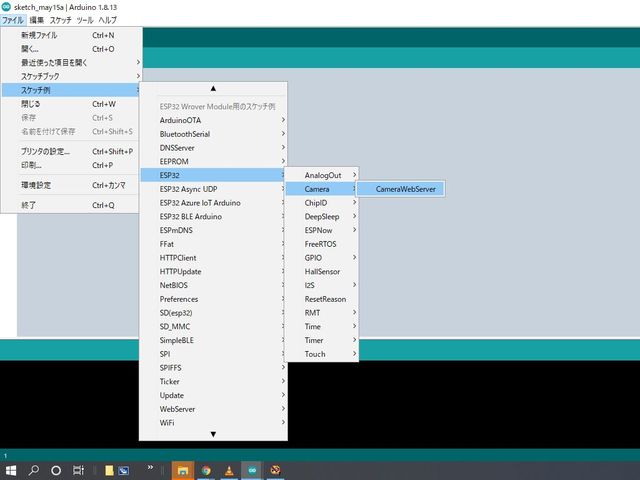640x480 pixels.
Task: Select highlighted ESP32 examples entry
Action: pyautogui.click(x=213, y=175)
